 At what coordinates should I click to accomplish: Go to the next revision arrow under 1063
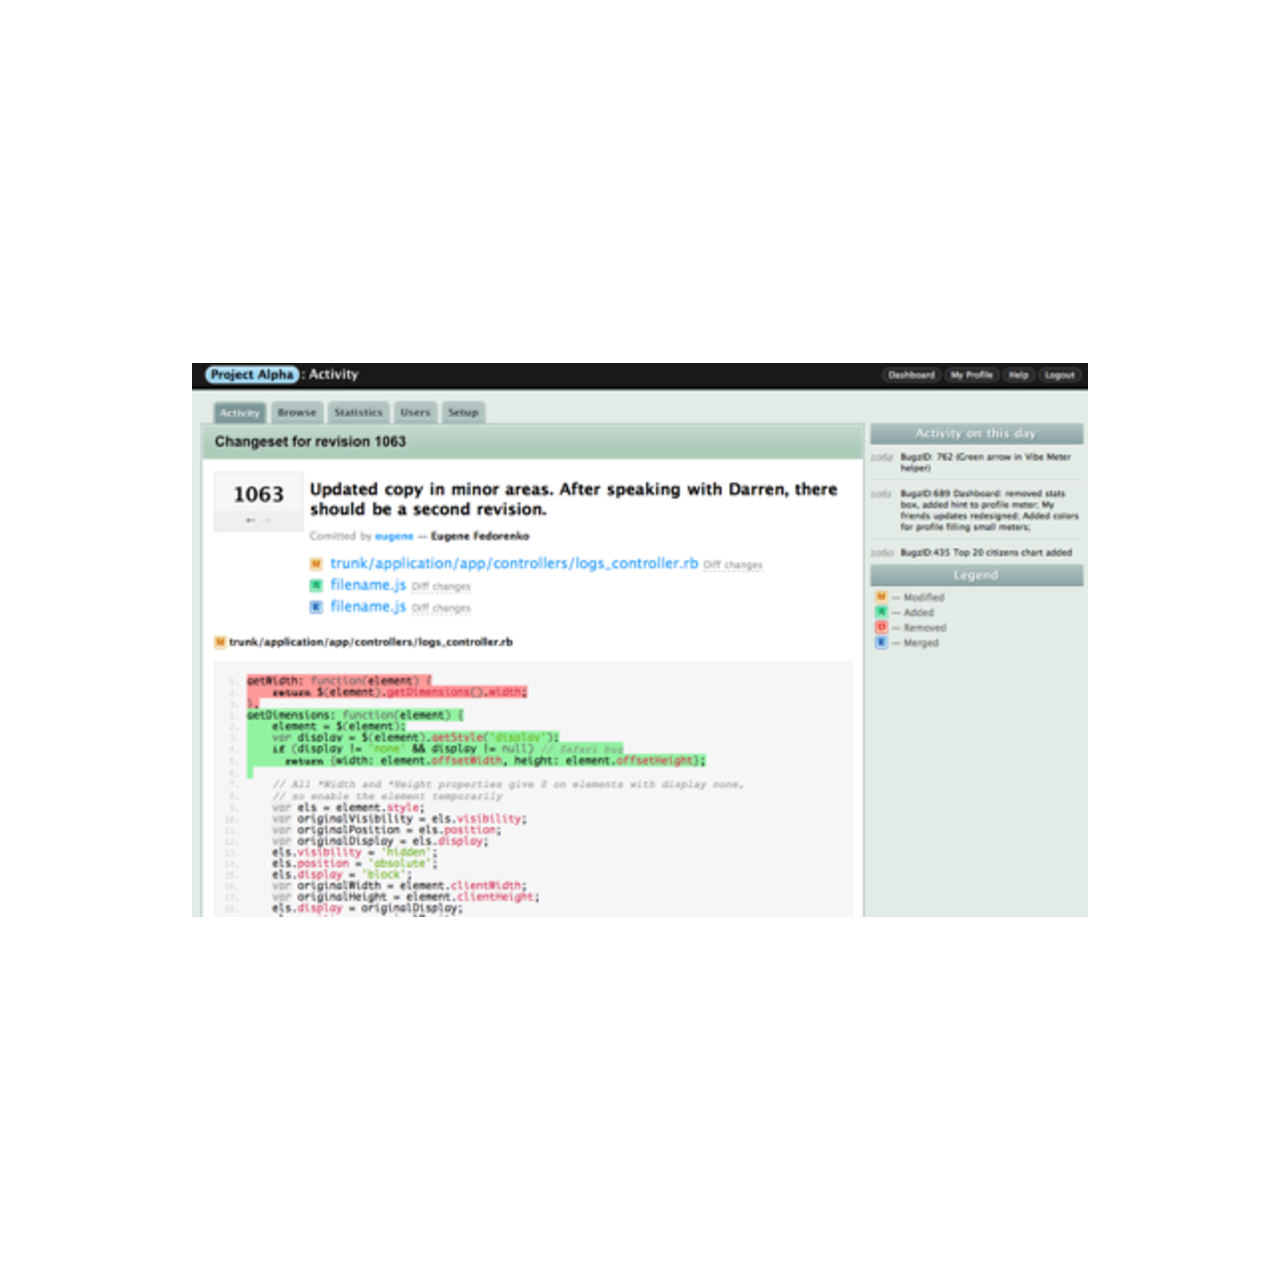coord(266,520)
